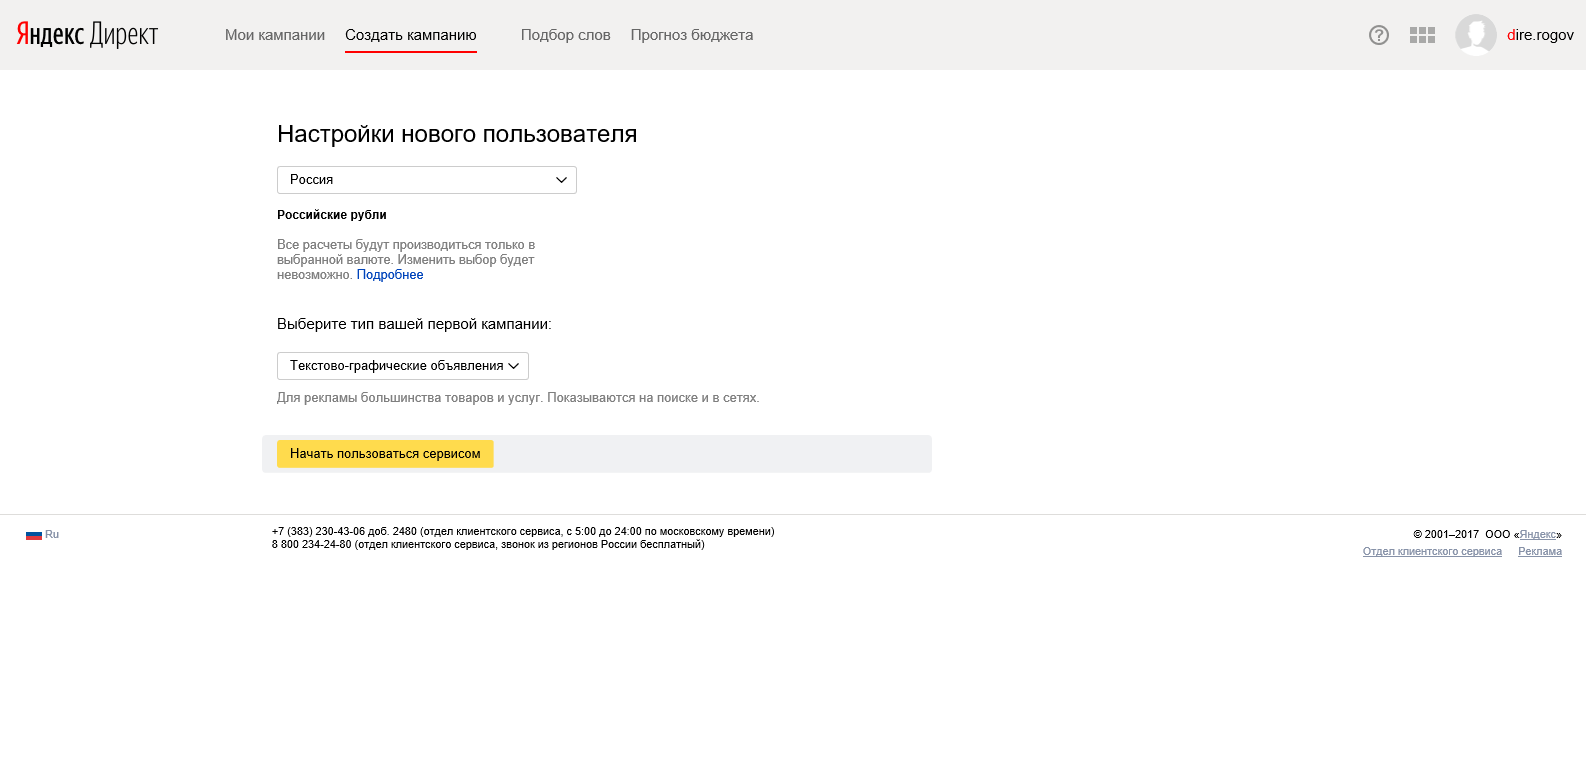Select the Создать кампанию tab
This screenshot has width=1586, height=764.
click(411, 35)
